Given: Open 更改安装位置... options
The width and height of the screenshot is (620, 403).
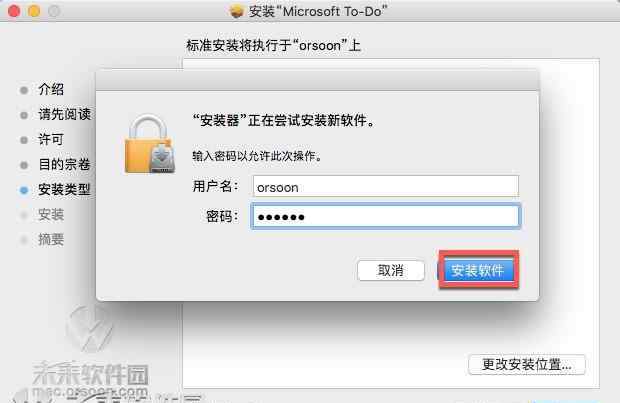Looking at the screenshot, I should coord(526,364).
